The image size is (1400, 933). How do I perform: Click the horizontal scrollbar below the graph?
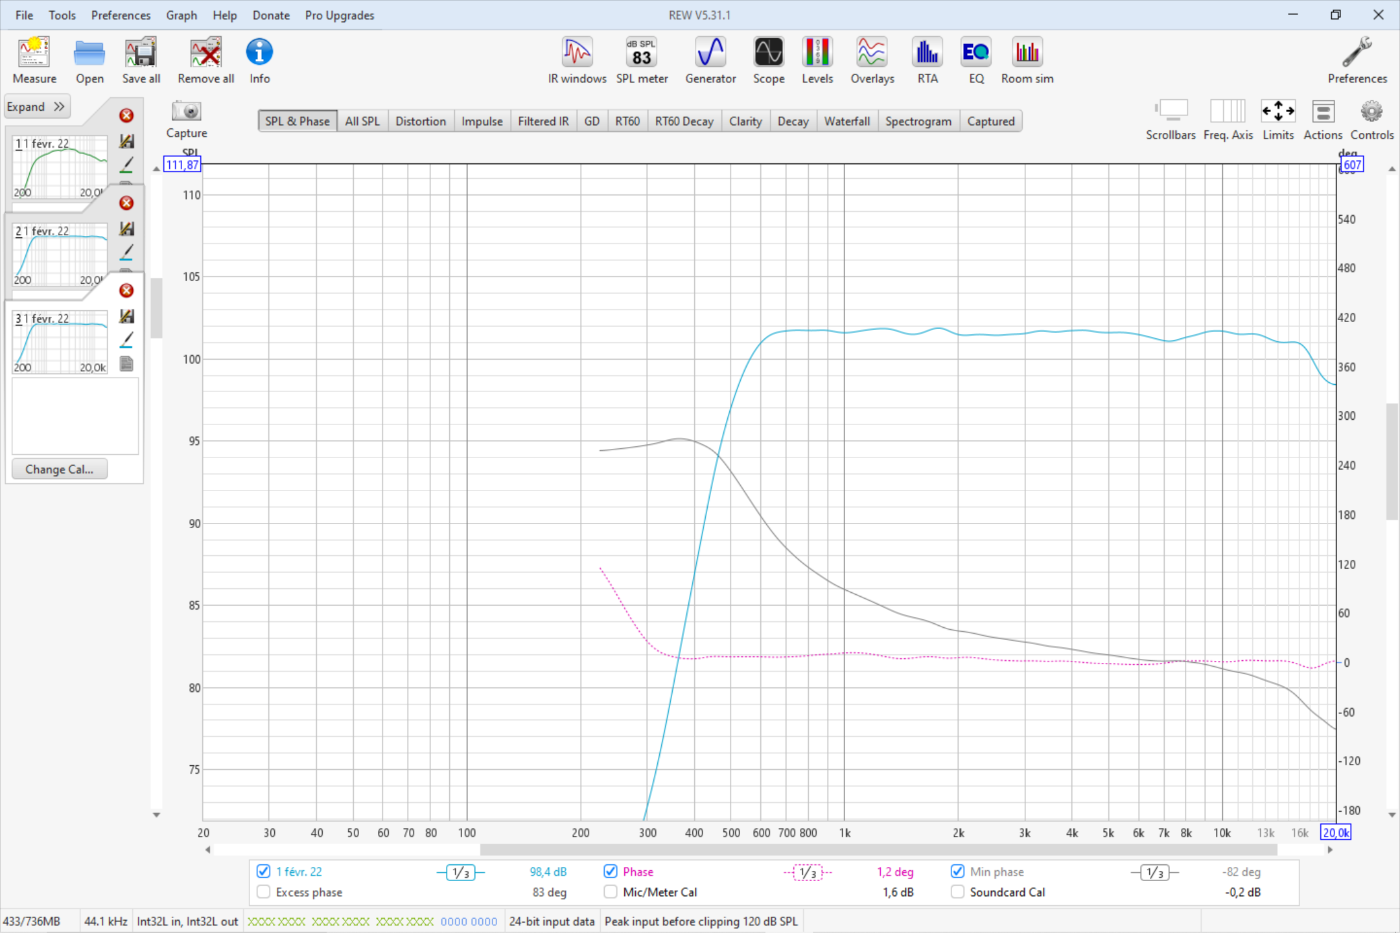coord(877,850)
